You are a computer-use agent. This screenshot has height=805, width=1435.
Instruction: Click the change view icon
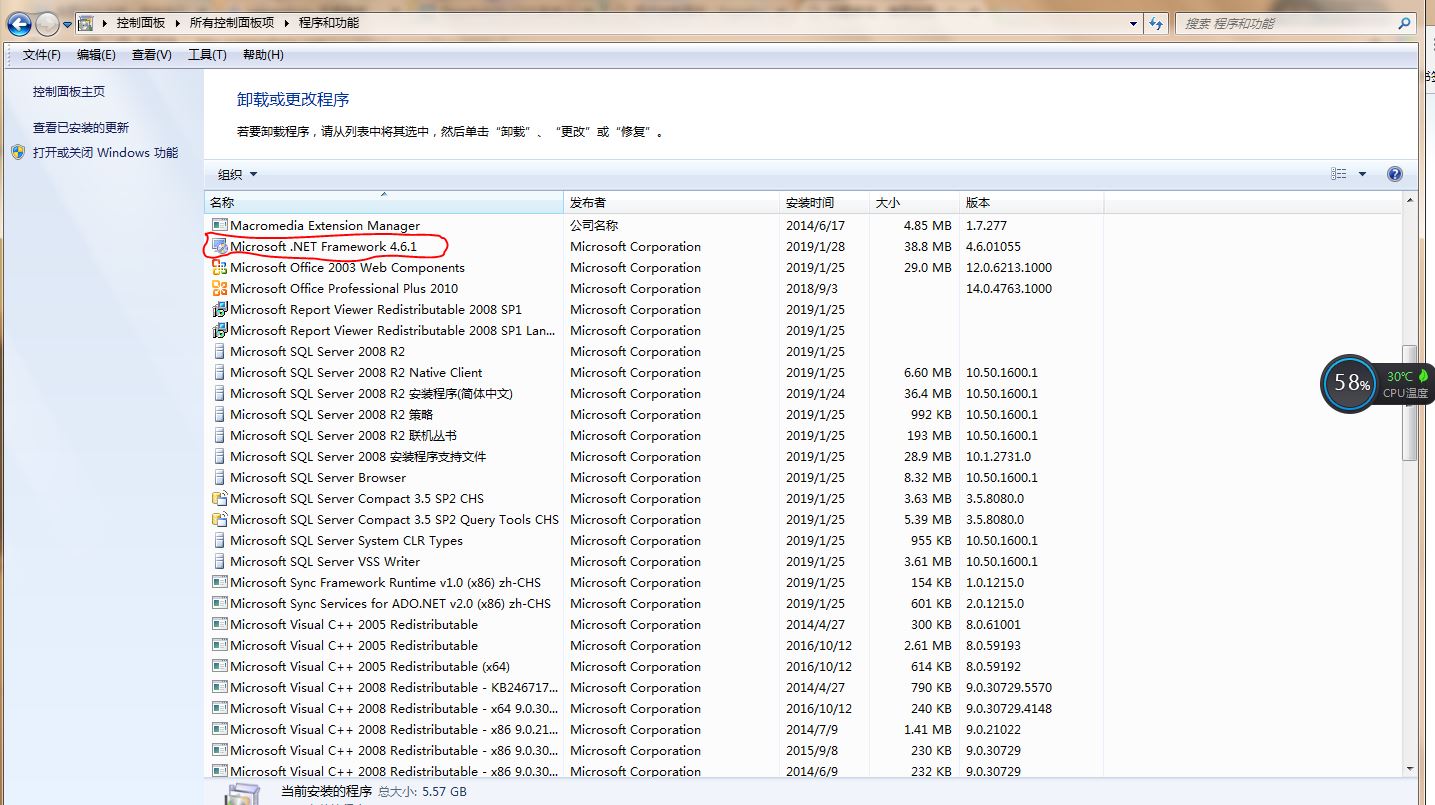1338,174
